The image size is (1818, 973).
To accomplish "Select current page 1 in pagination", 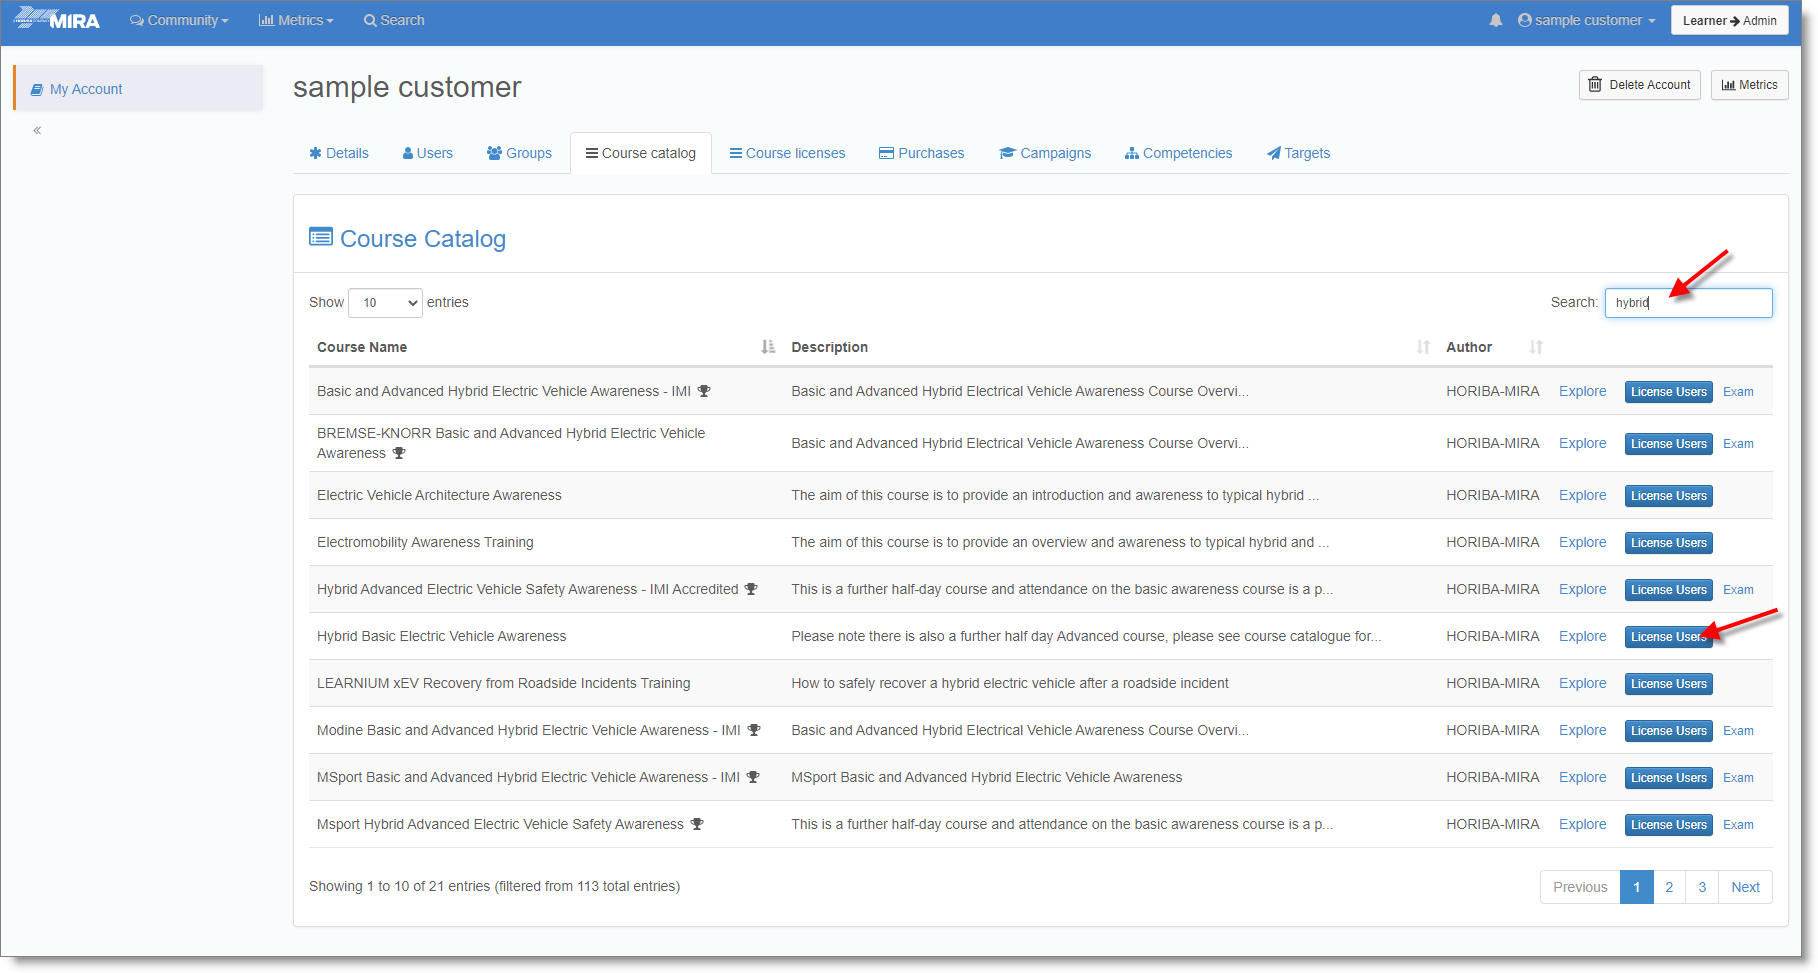I will 1636,887.
